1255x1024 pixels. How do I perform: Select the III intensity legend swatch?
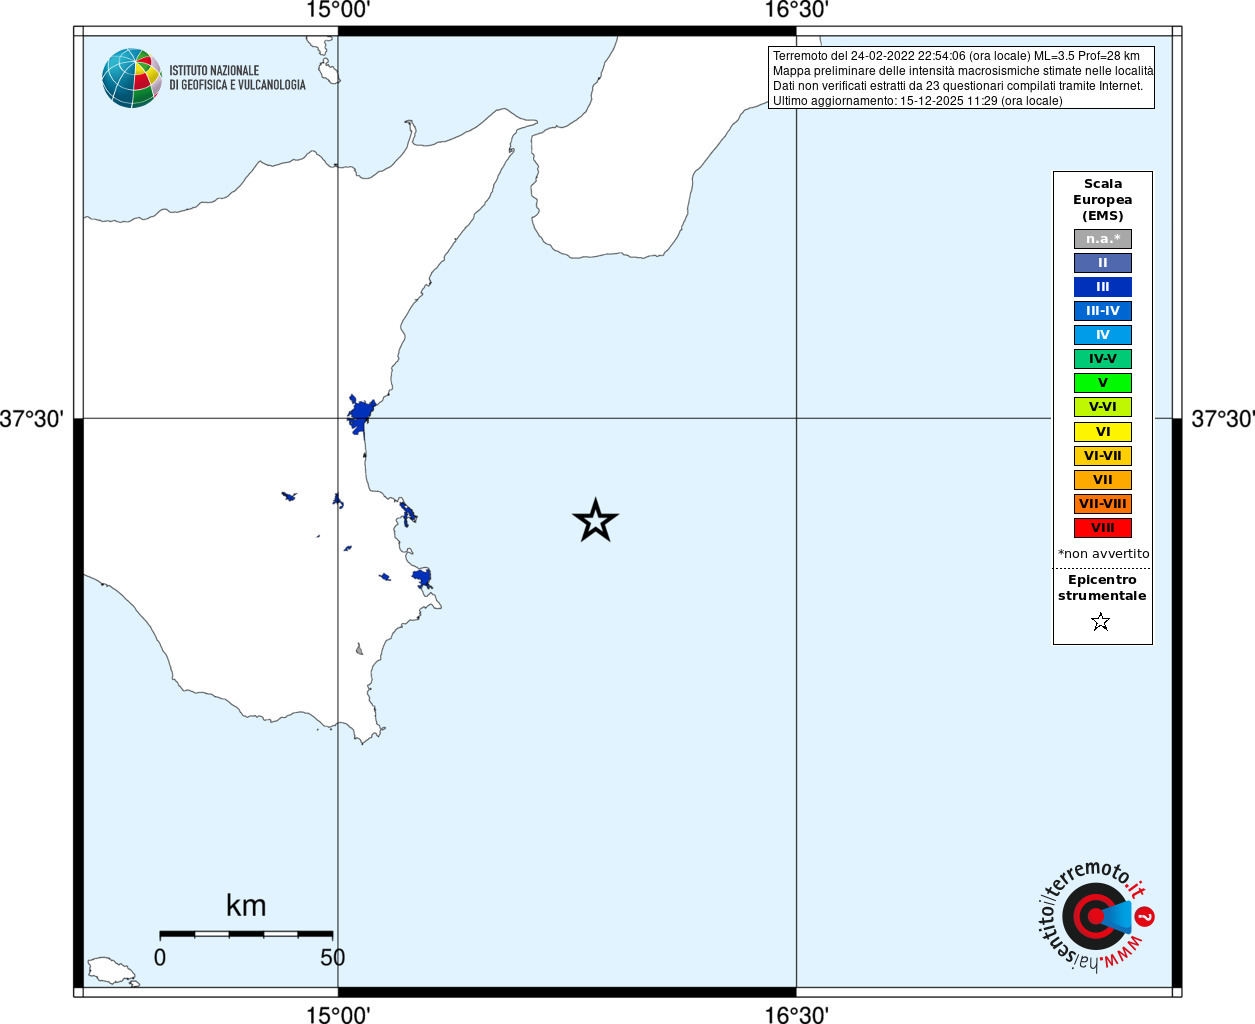(x=1103, y=287)
